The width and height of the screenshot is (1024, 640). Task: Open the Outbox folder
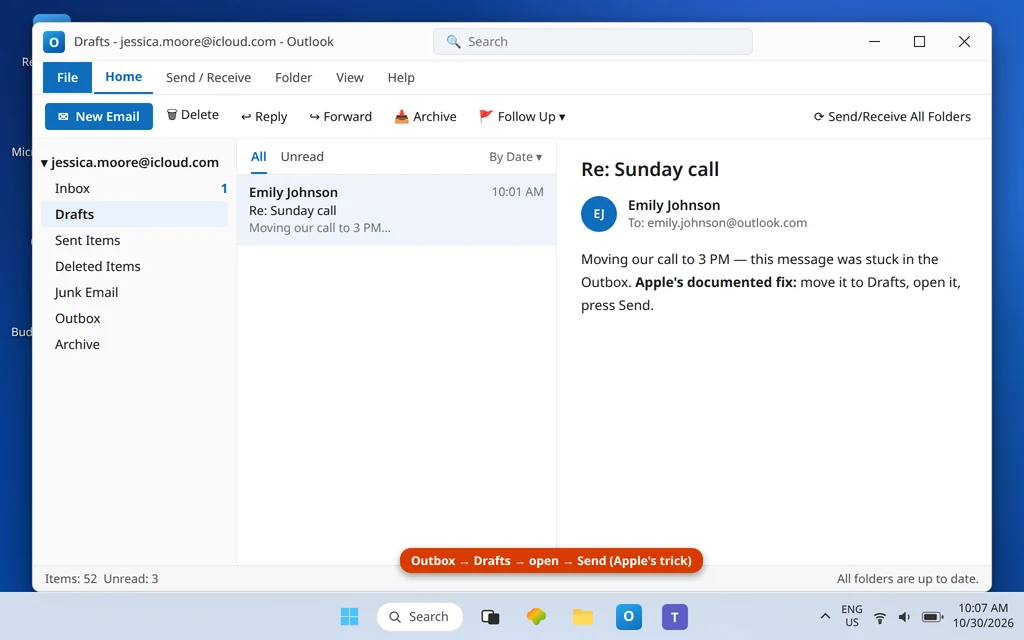coord(135,319)
